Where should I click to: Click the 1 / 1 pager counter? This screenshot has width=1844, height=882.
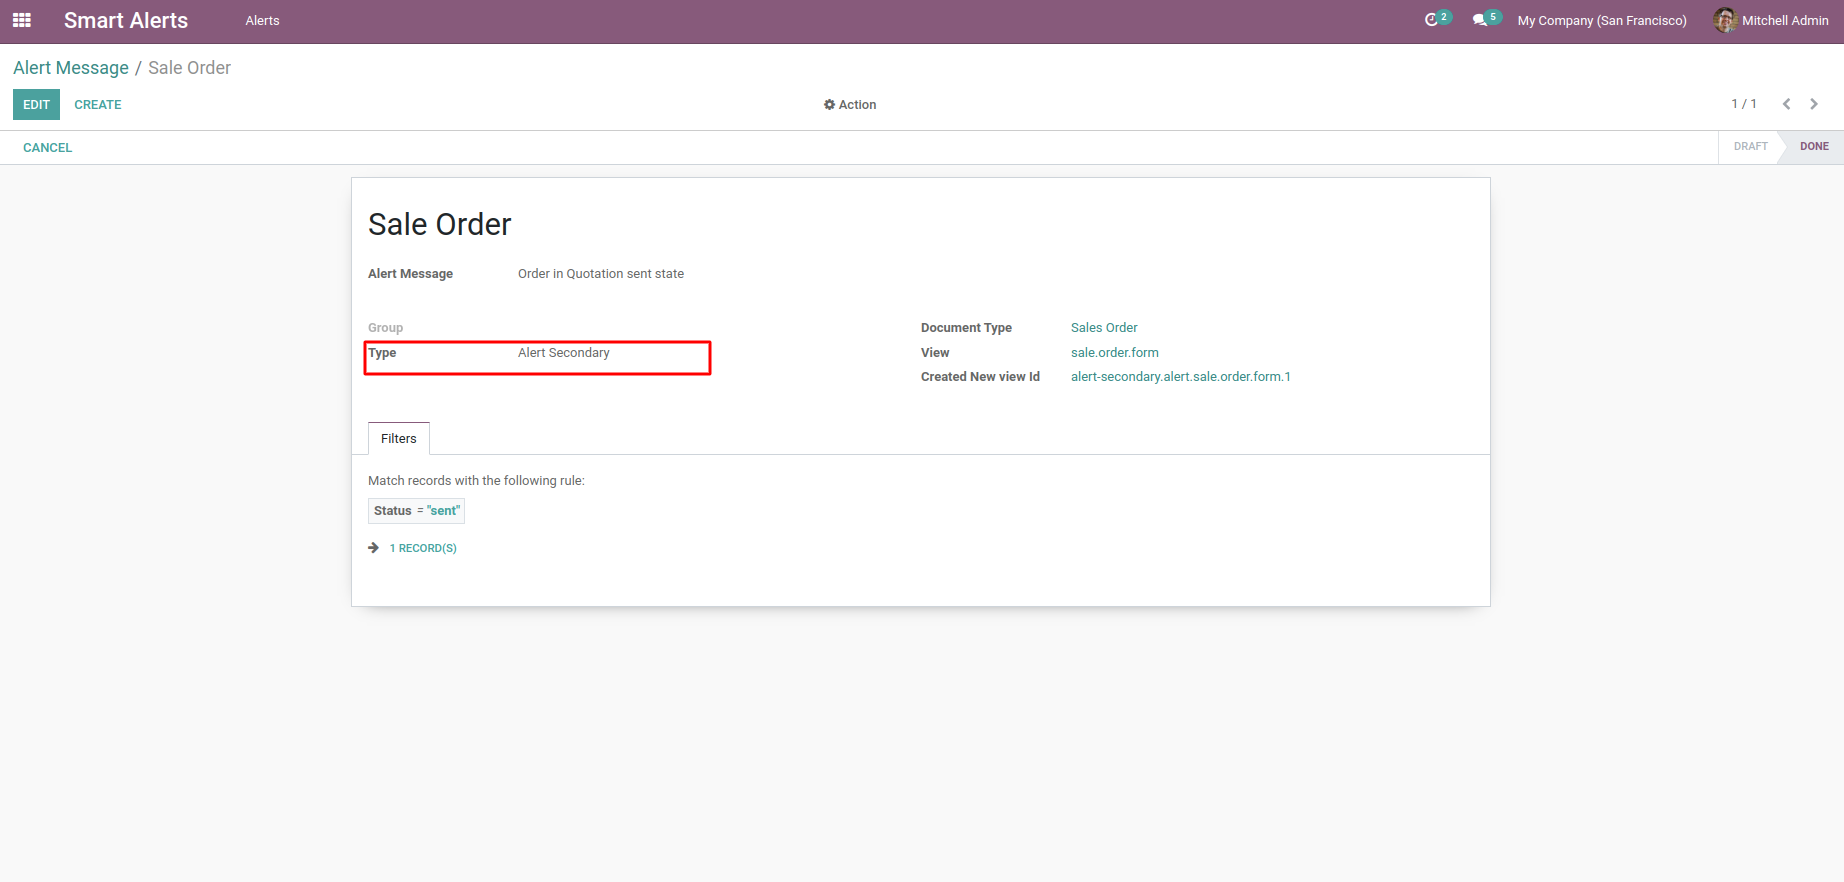pos(1744,104)
